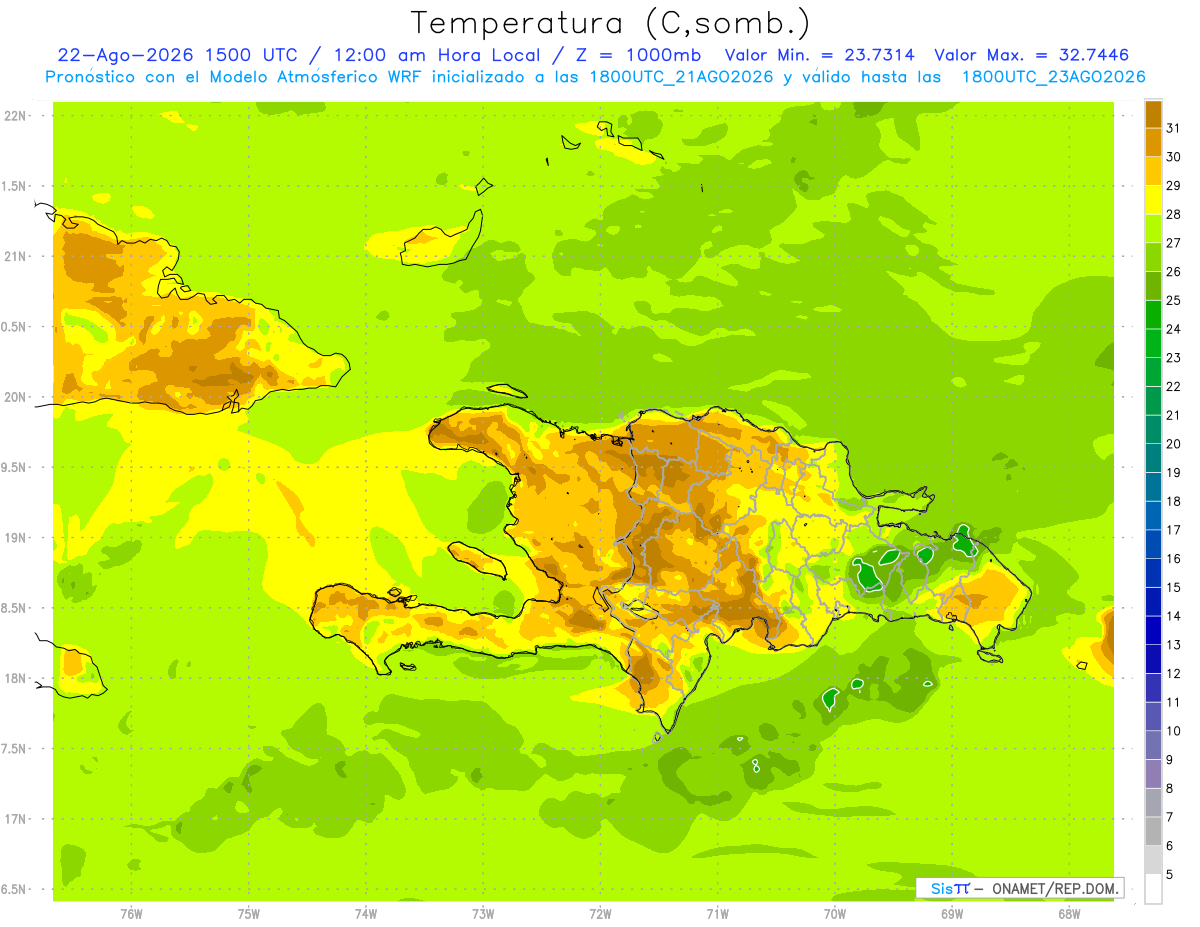The width and height of the screenshot is (1200, 927).
Task: Click the "7.5N" latitude label
Action: click(x=14, y=749)
